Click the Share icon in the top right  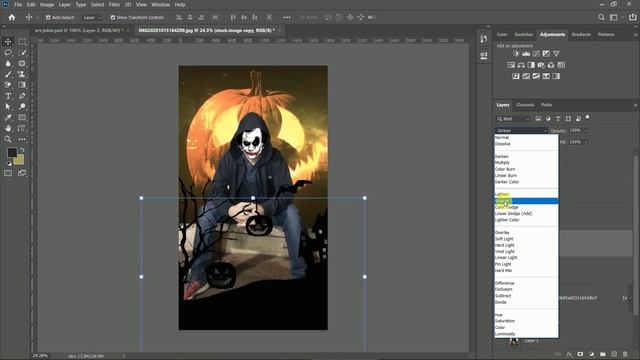click(633, 18)
